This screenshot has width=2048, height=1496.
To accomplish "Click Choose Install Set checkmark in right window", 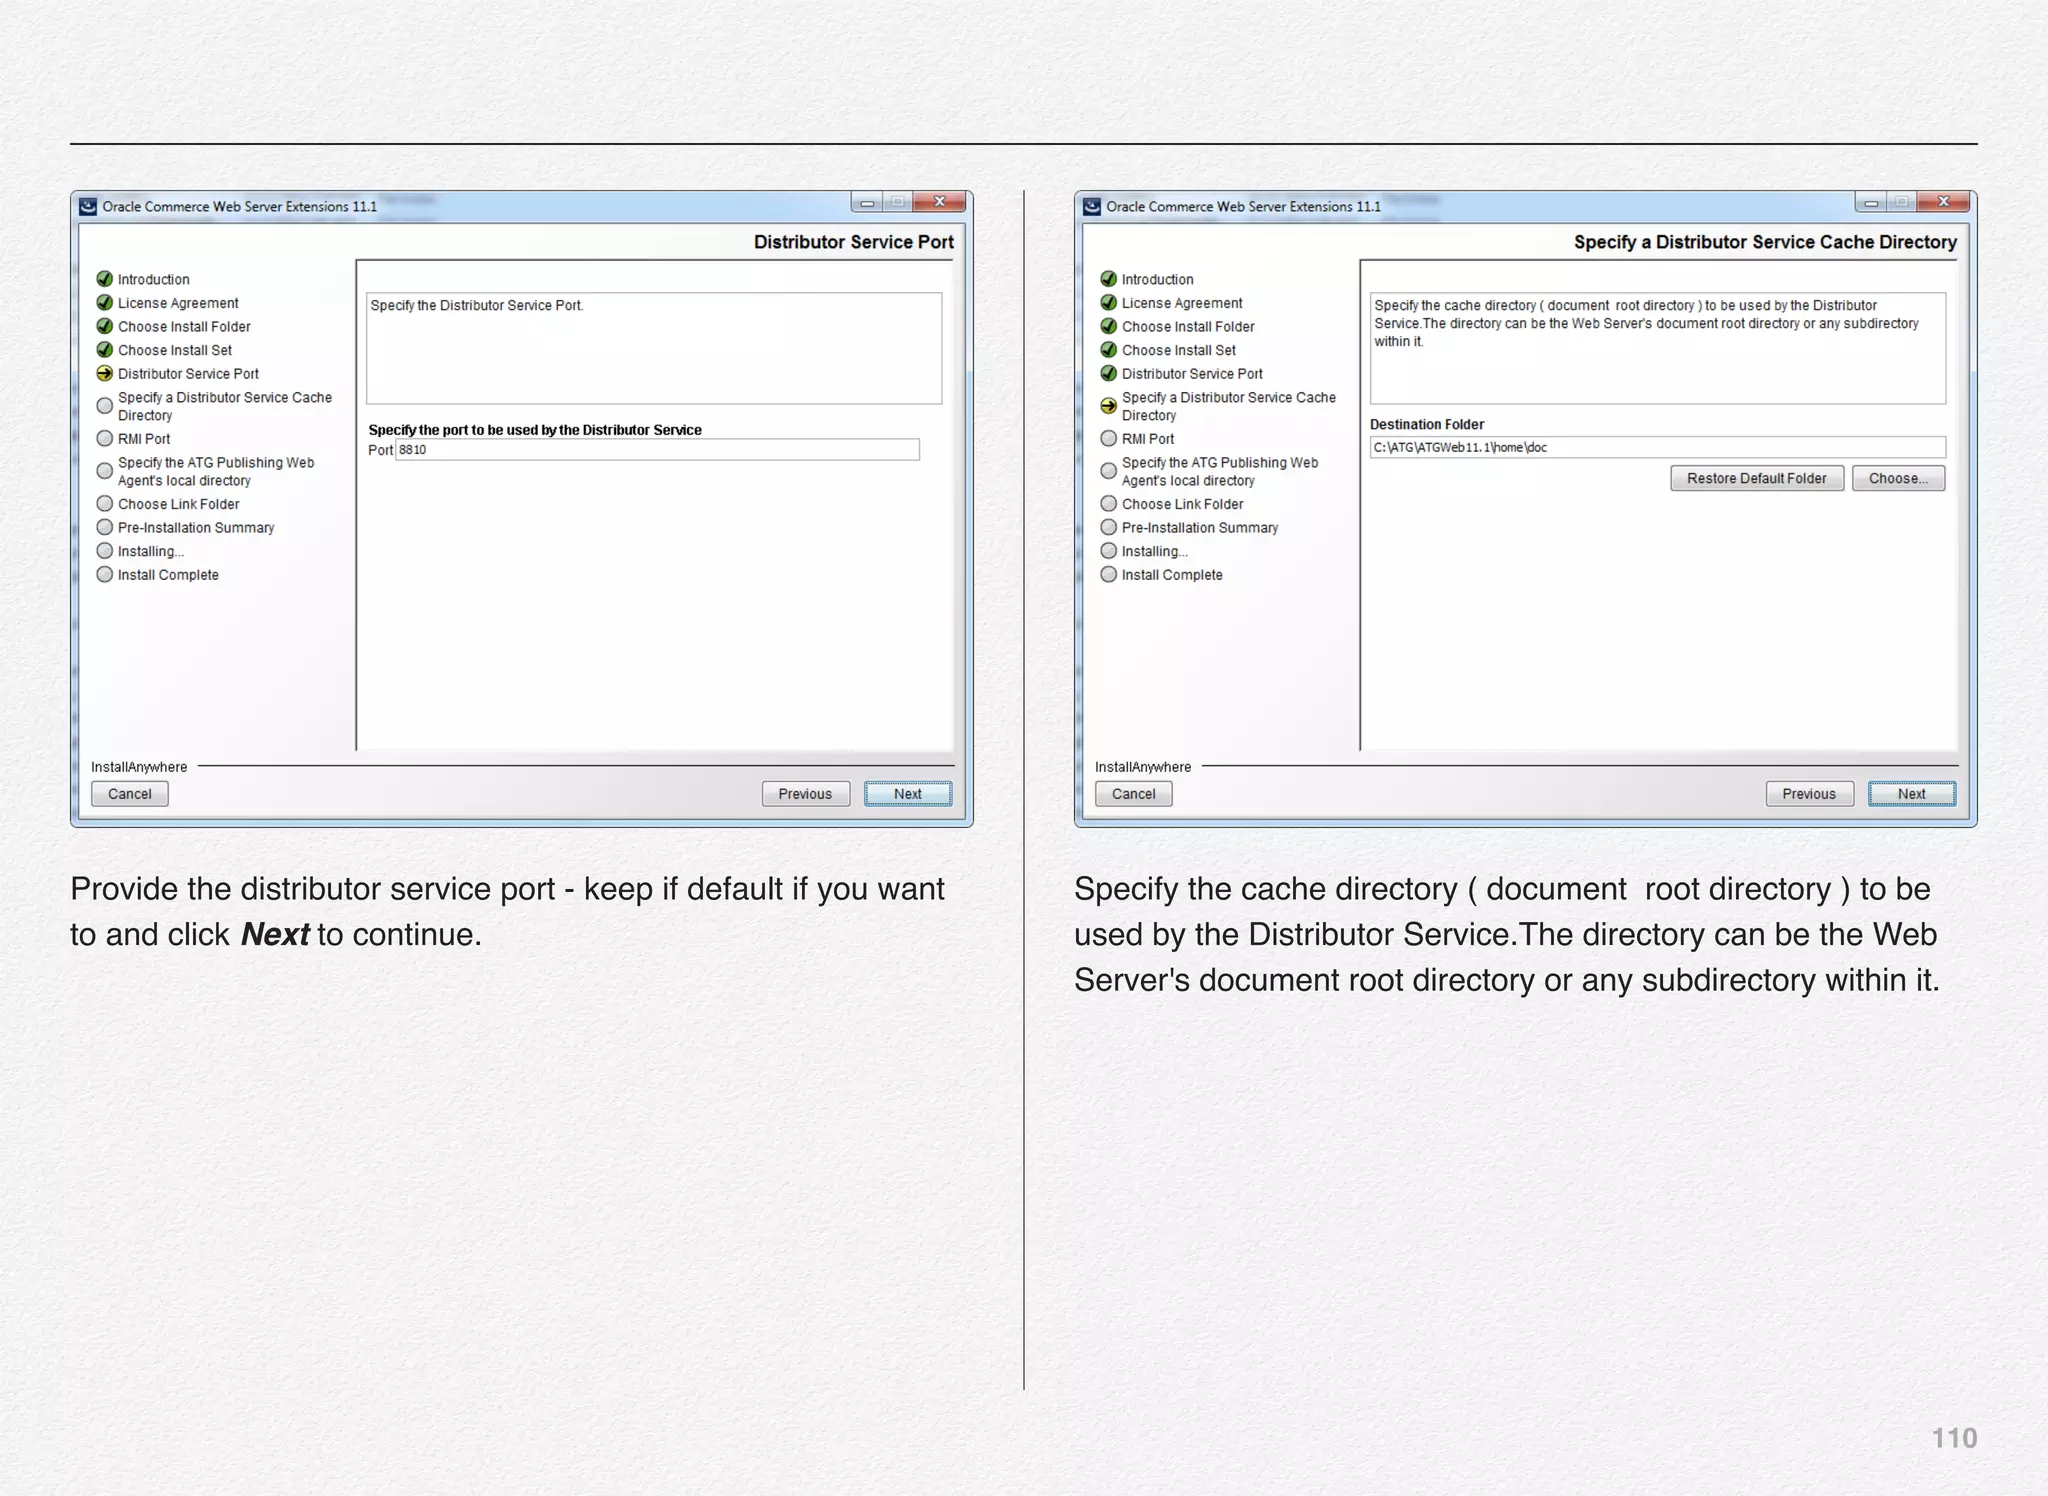I will (x=1108, y=350).
